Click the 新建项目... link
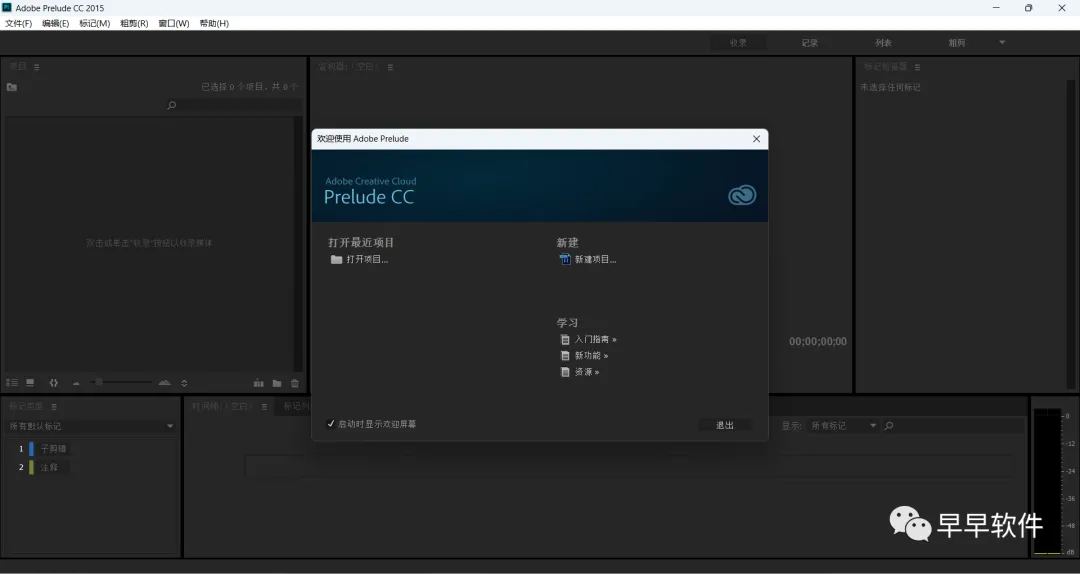The image size is (1080, 574). click(596, 260)
